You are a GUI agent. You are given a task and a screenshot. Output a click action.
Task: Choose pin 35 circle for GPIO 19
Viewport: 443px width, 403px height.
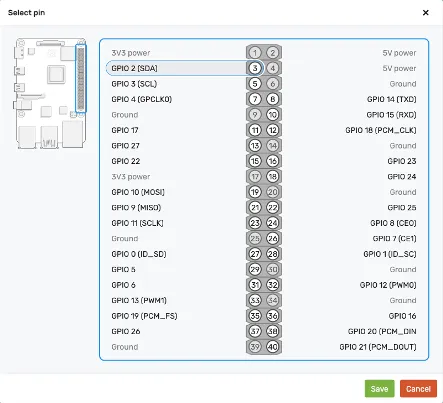[255, 316]
